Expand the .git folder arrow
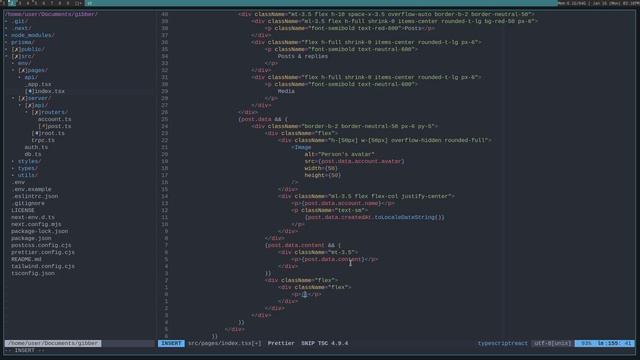 tap(6, 21)
